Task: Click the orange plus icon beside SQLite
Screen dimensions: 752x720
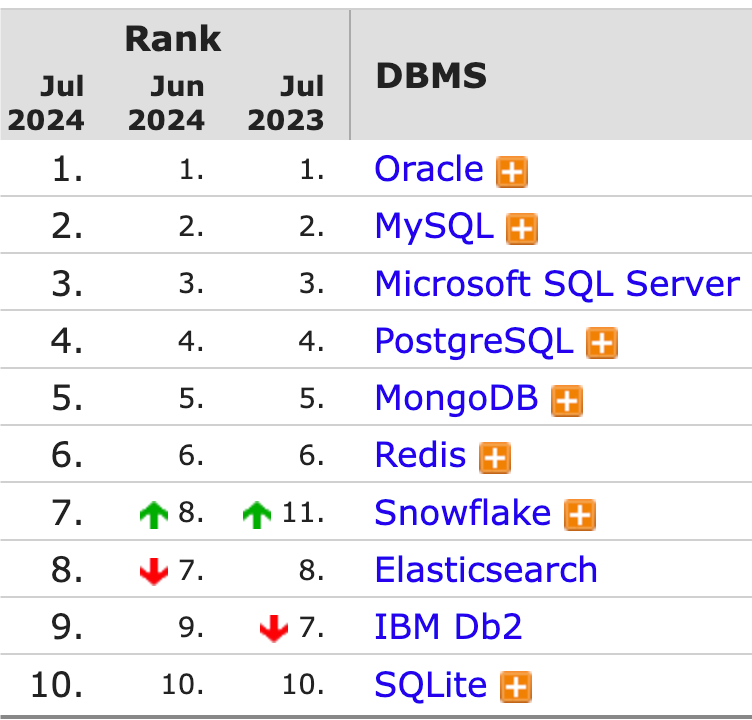Action: click(516, 686)
